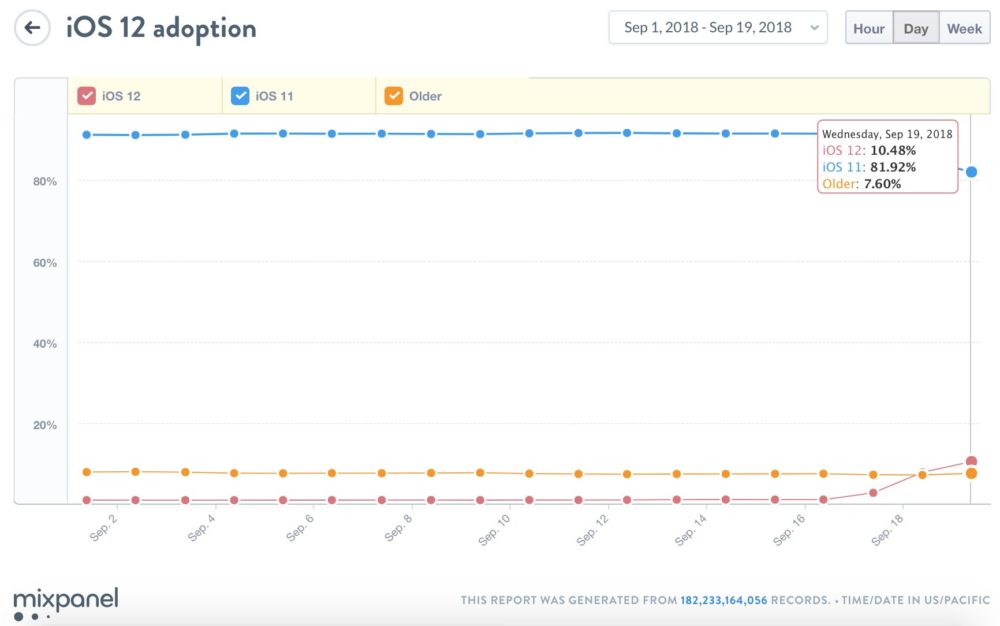Click the large blue iOS 11 Sep 19 data point
Viewport: 1000px width, 626px height.
tap(971, 171)
